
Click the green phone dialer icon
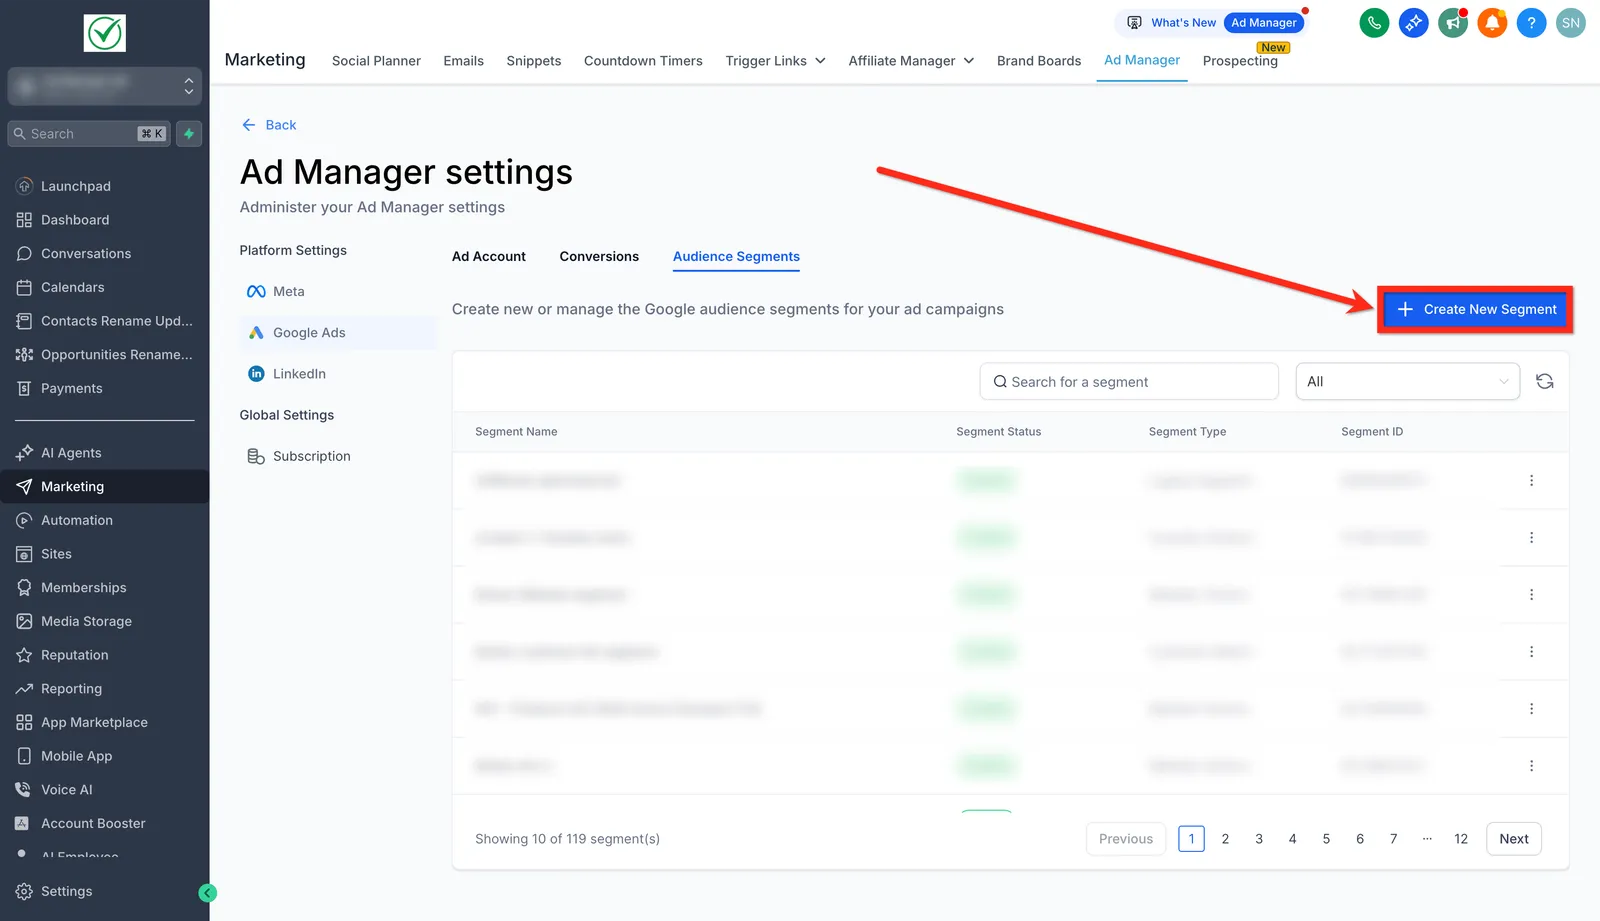[x=1374, y=23]
